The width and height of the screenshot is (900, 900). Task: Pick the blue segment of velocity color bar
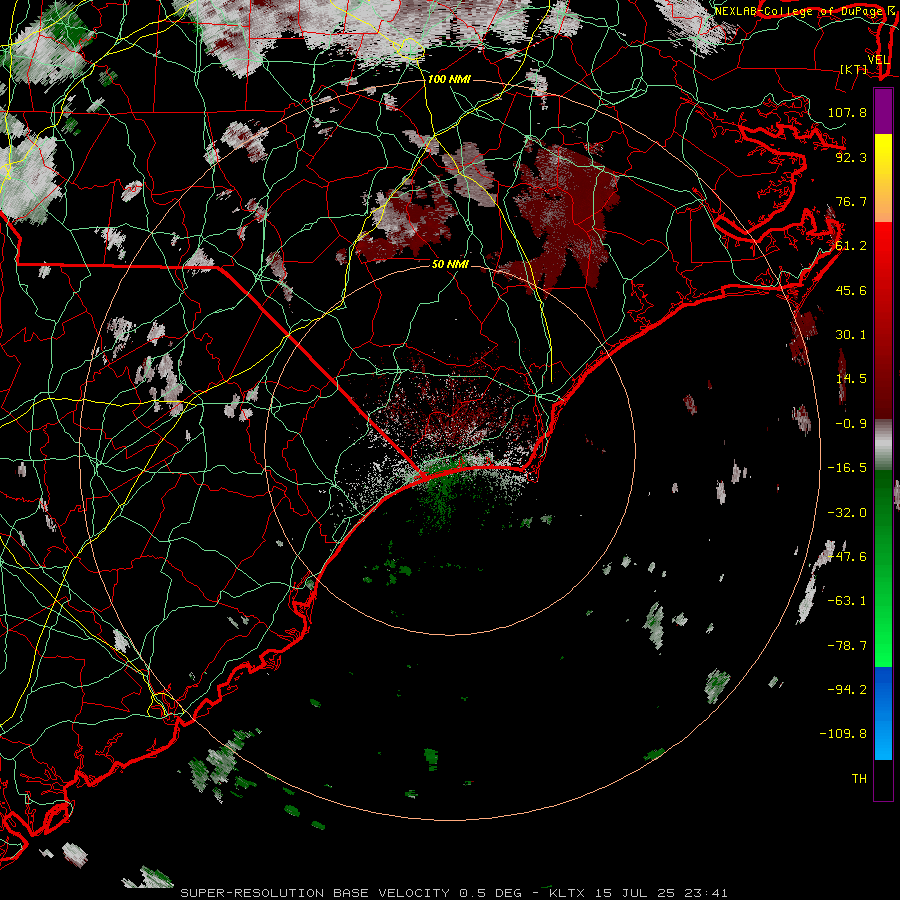[x=883, y=713]
